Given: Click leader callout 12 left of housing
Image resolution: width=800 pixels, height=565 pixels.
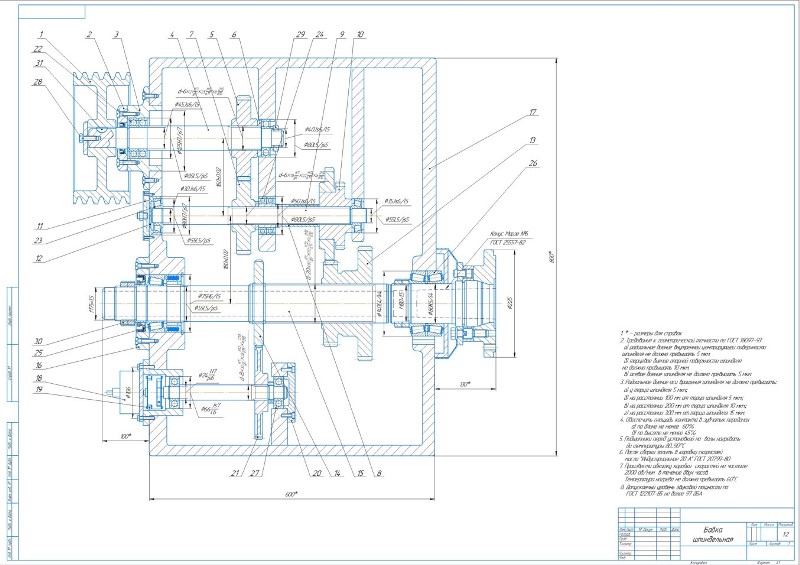Looking at the screenshot, I should pyautogui.click(x=39, y=258).
